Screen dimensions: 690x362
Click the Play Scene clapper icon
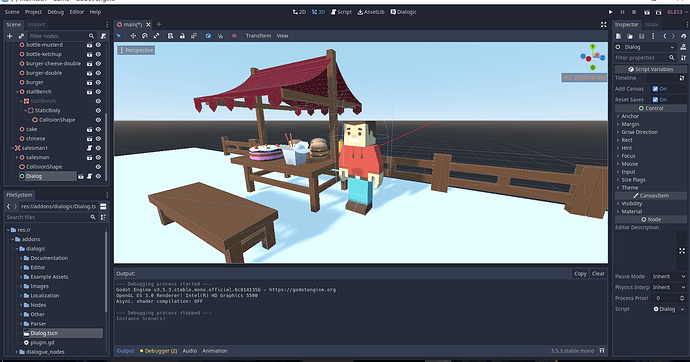(x=646, y=12)
